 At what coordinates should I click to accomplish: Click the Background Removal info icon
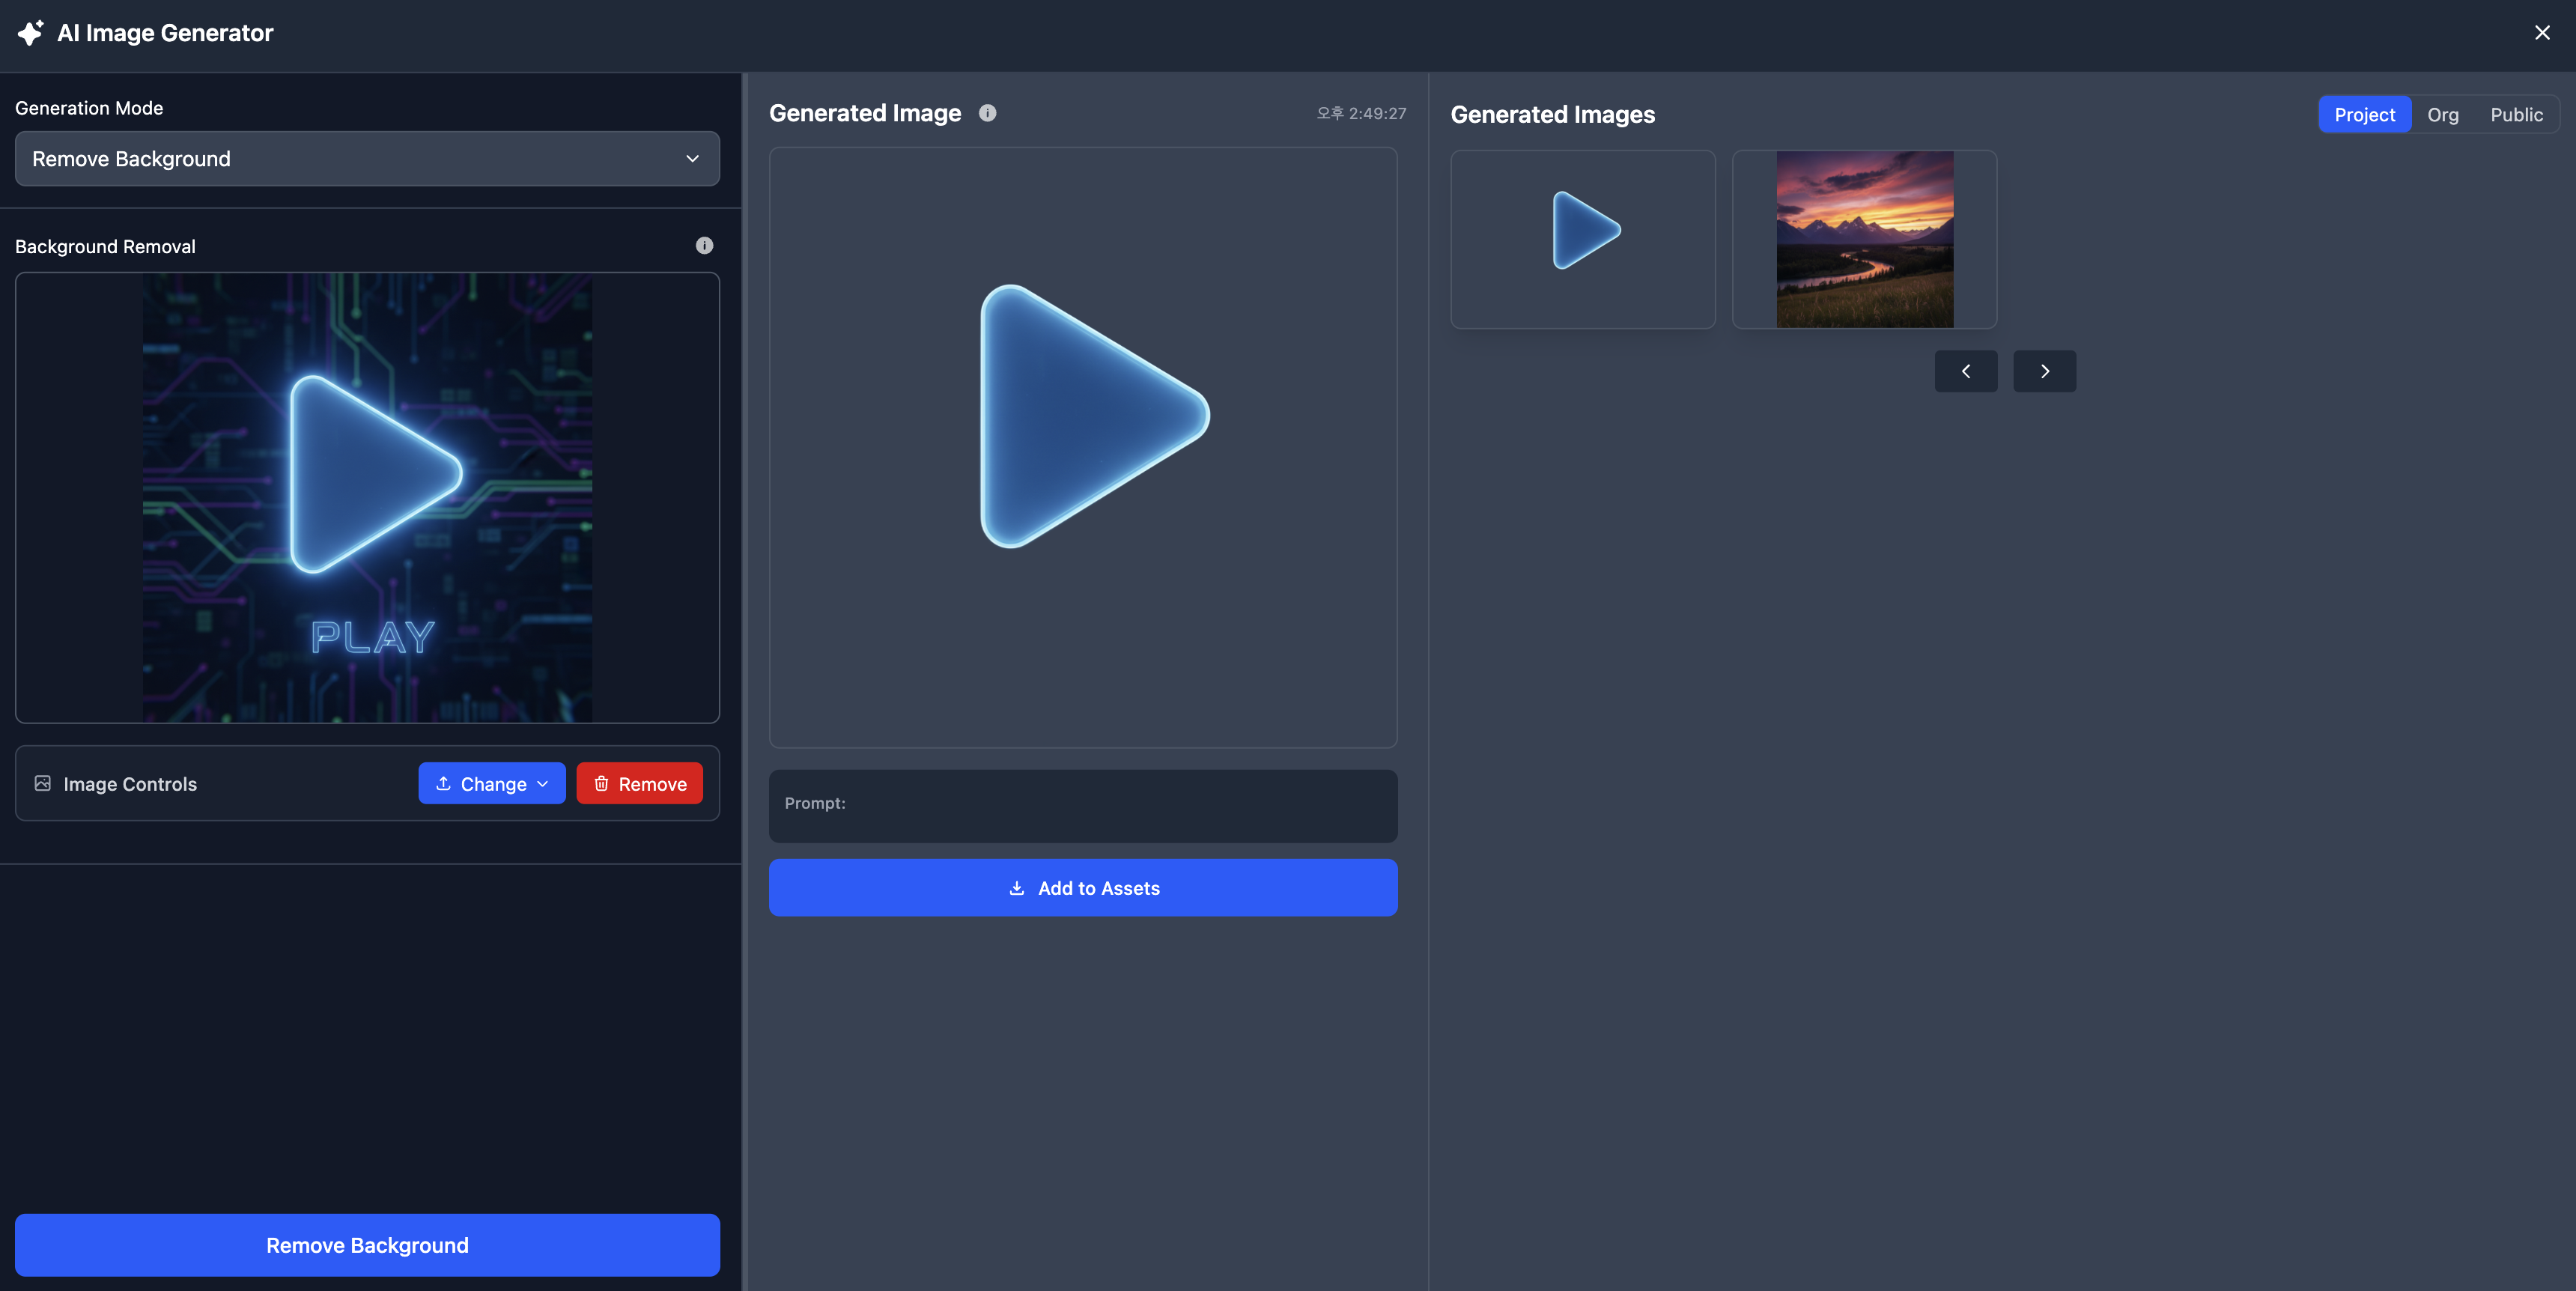[704, 246]
